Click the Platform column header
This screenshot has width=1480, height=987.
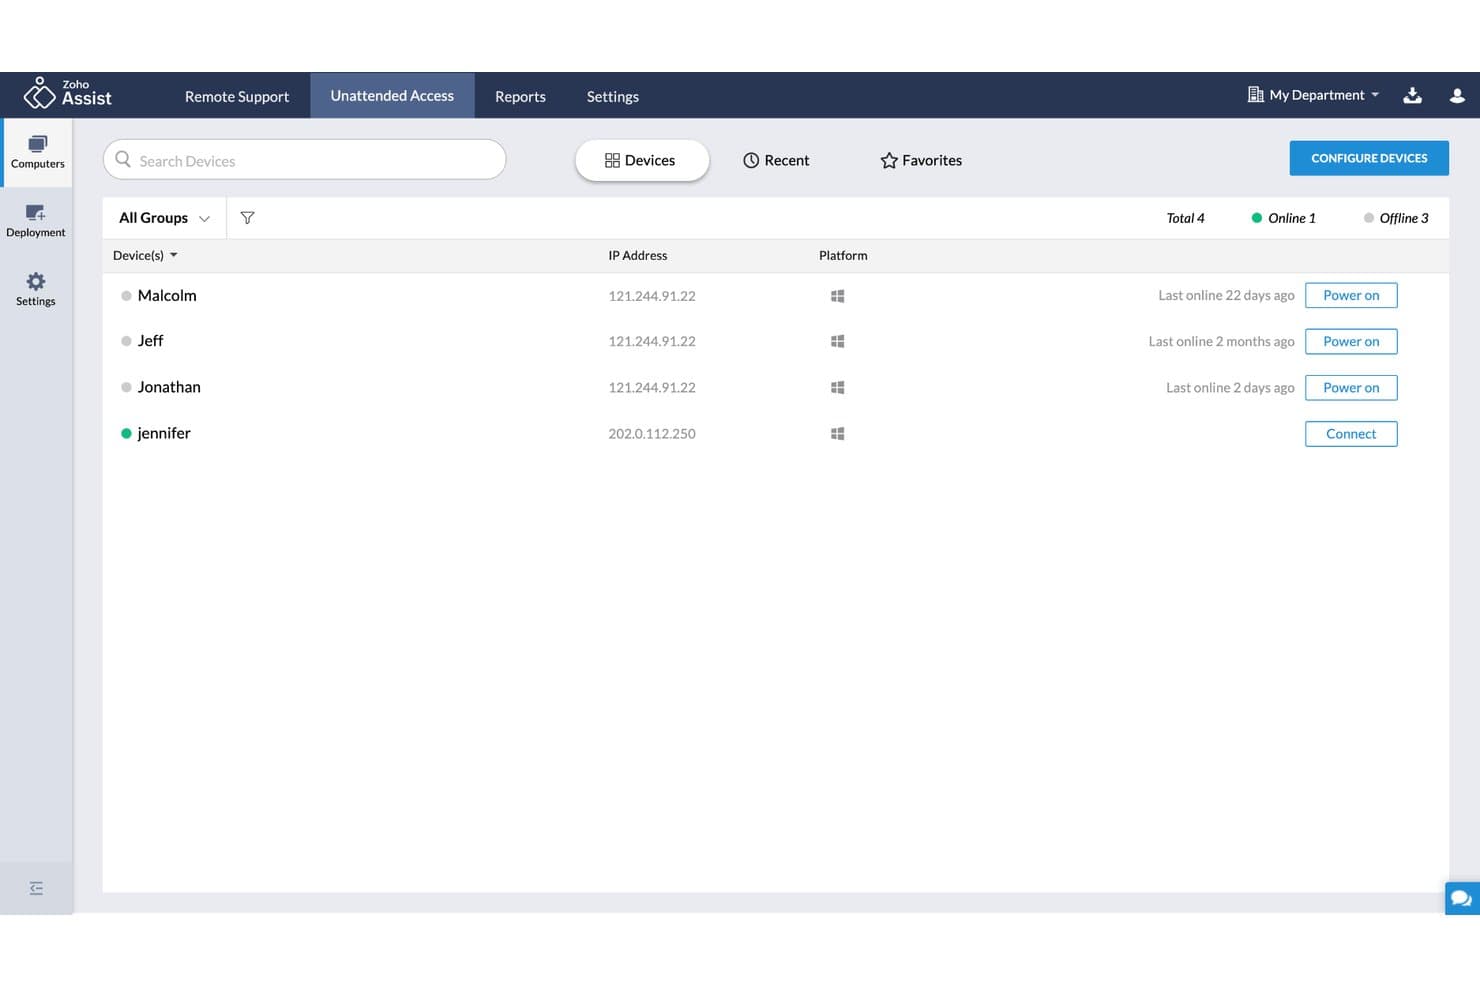point(843,255)
